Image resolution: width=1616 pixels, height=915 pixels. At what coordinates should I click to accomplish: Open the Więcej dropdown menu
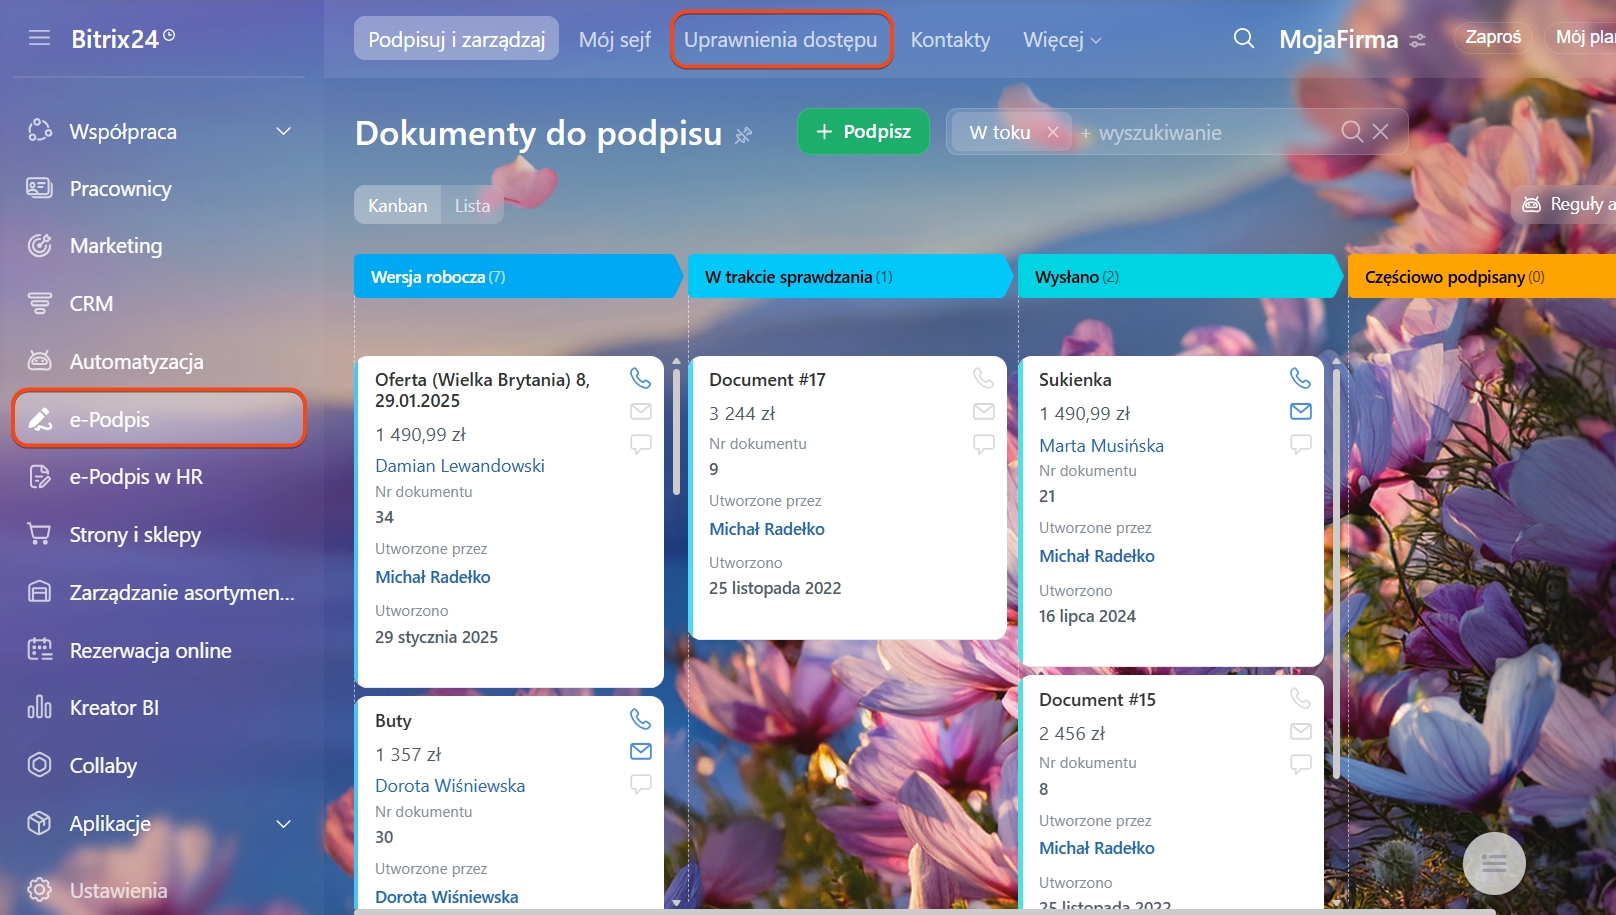pos(1061,40)
